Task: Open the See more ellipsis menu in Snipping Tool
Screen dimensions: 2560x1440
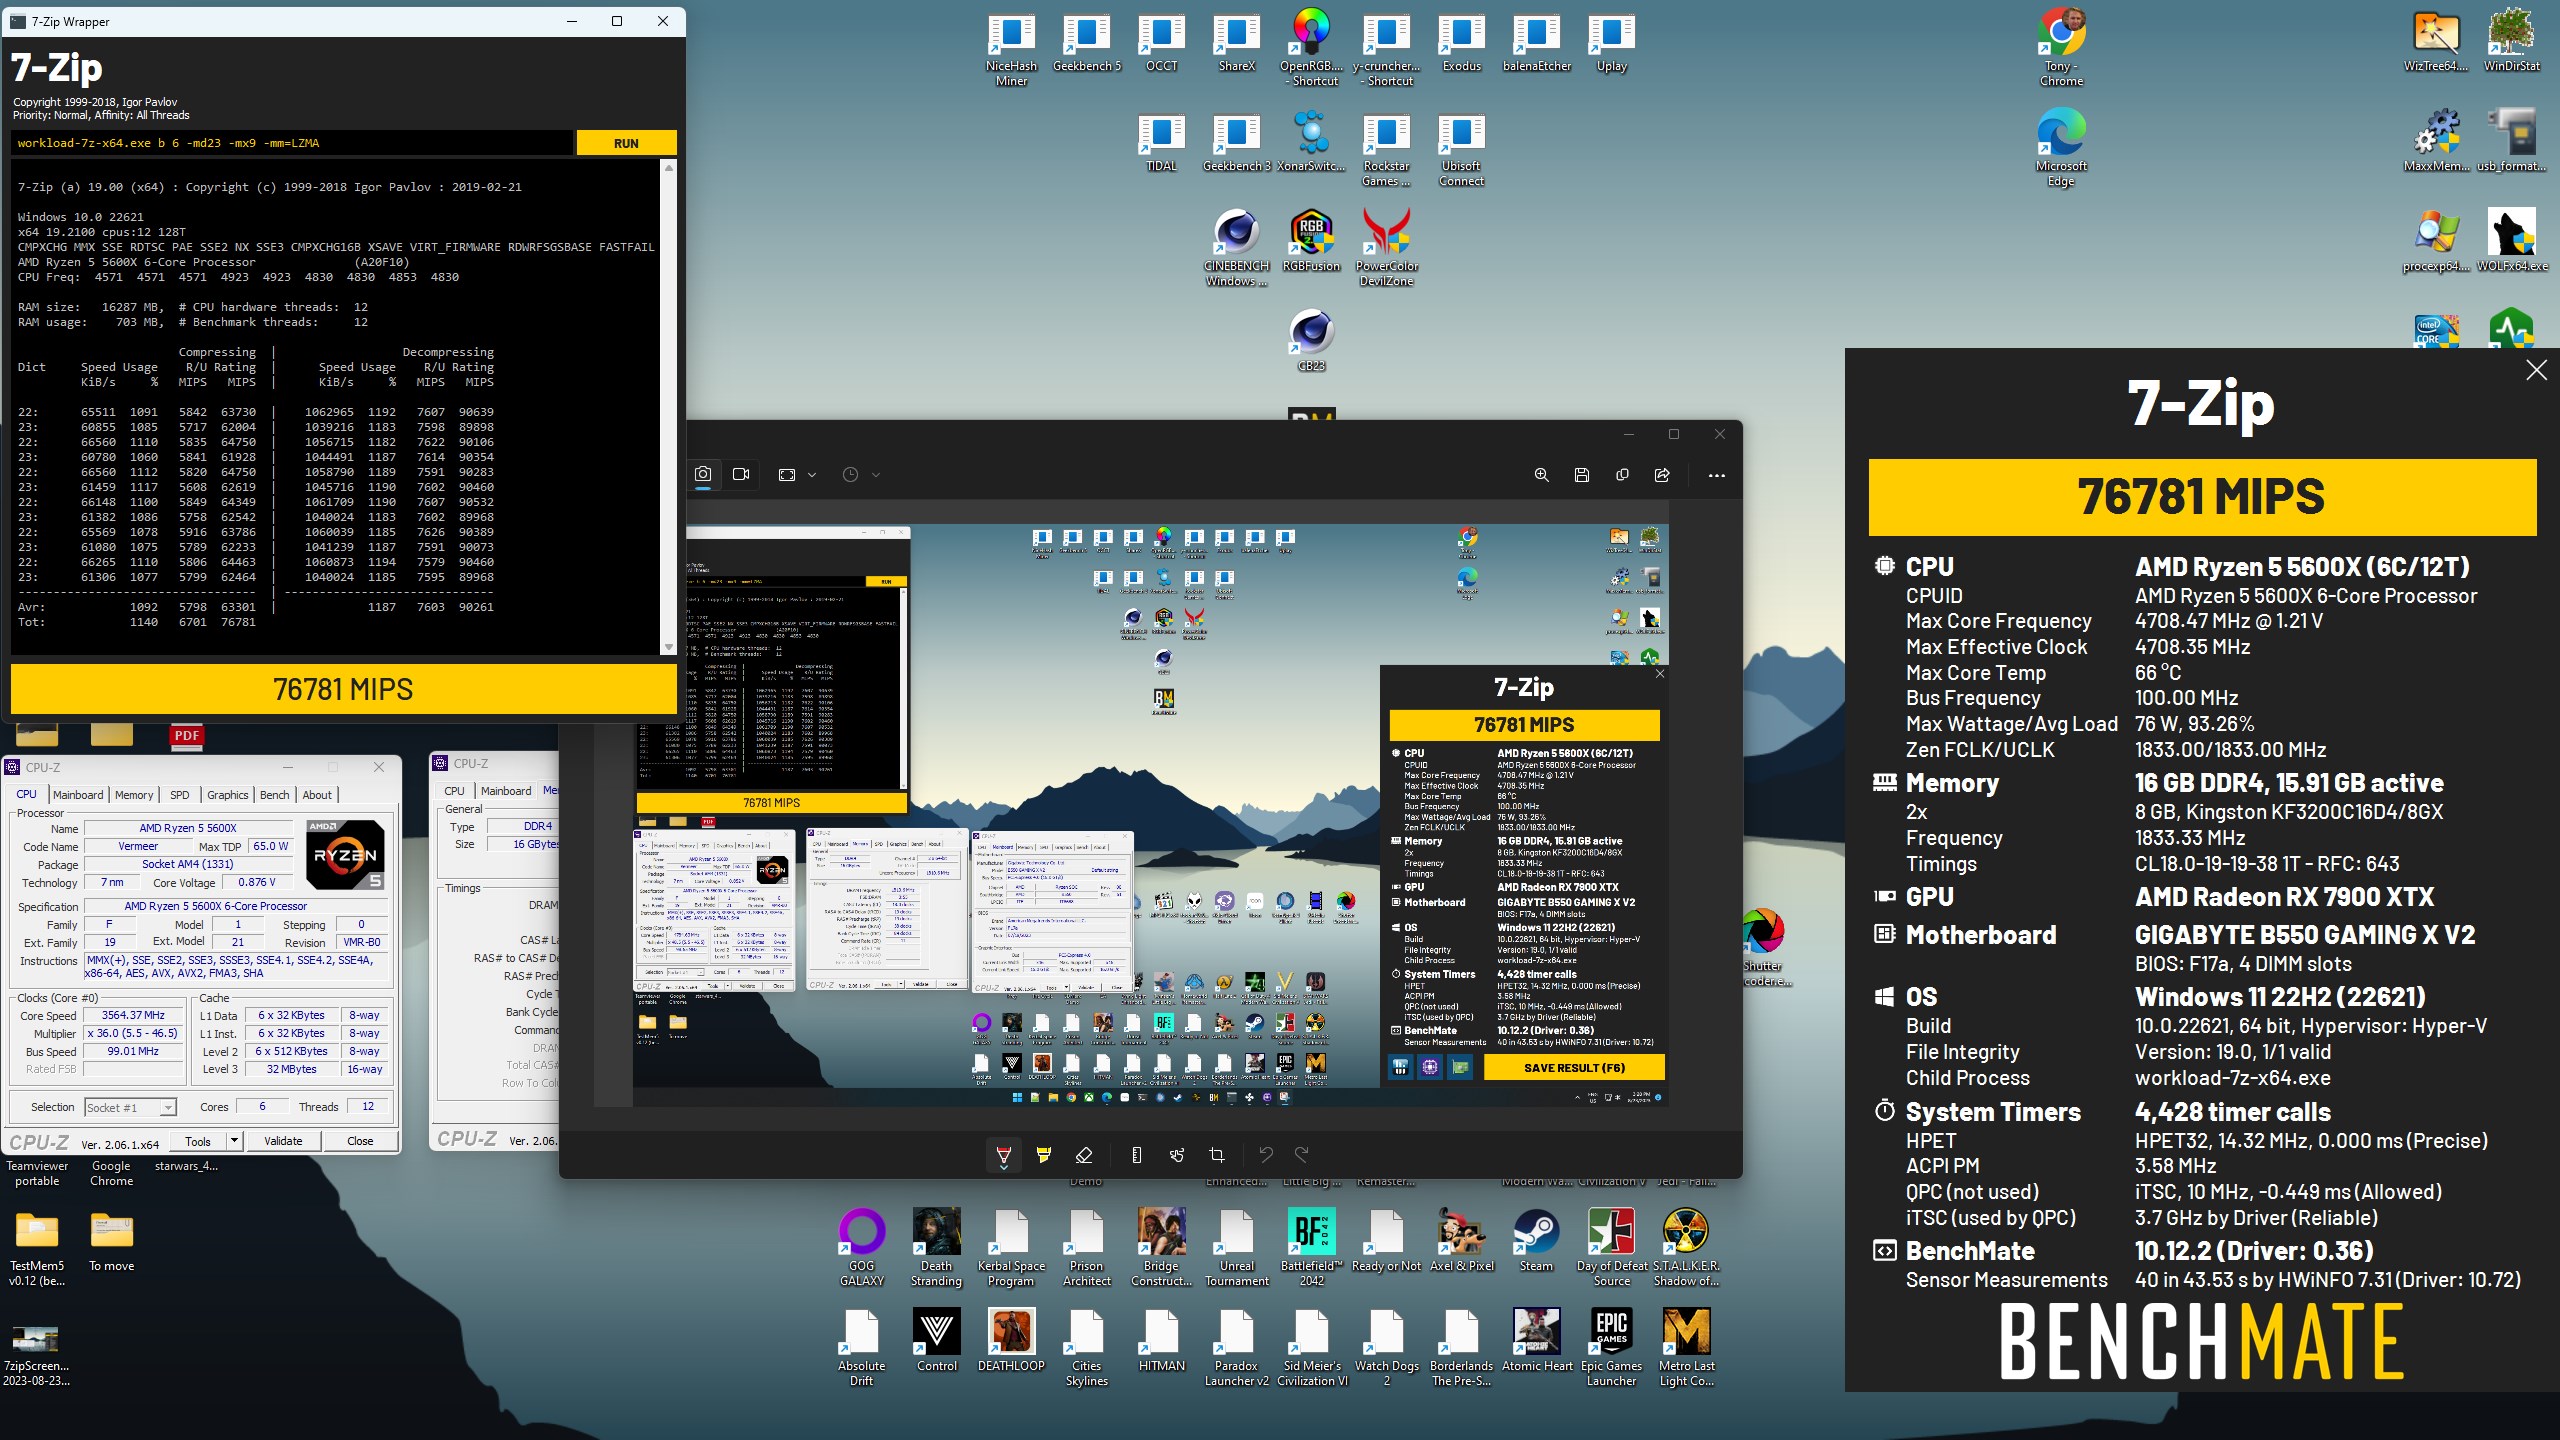Action: (x=1717, y=476)
